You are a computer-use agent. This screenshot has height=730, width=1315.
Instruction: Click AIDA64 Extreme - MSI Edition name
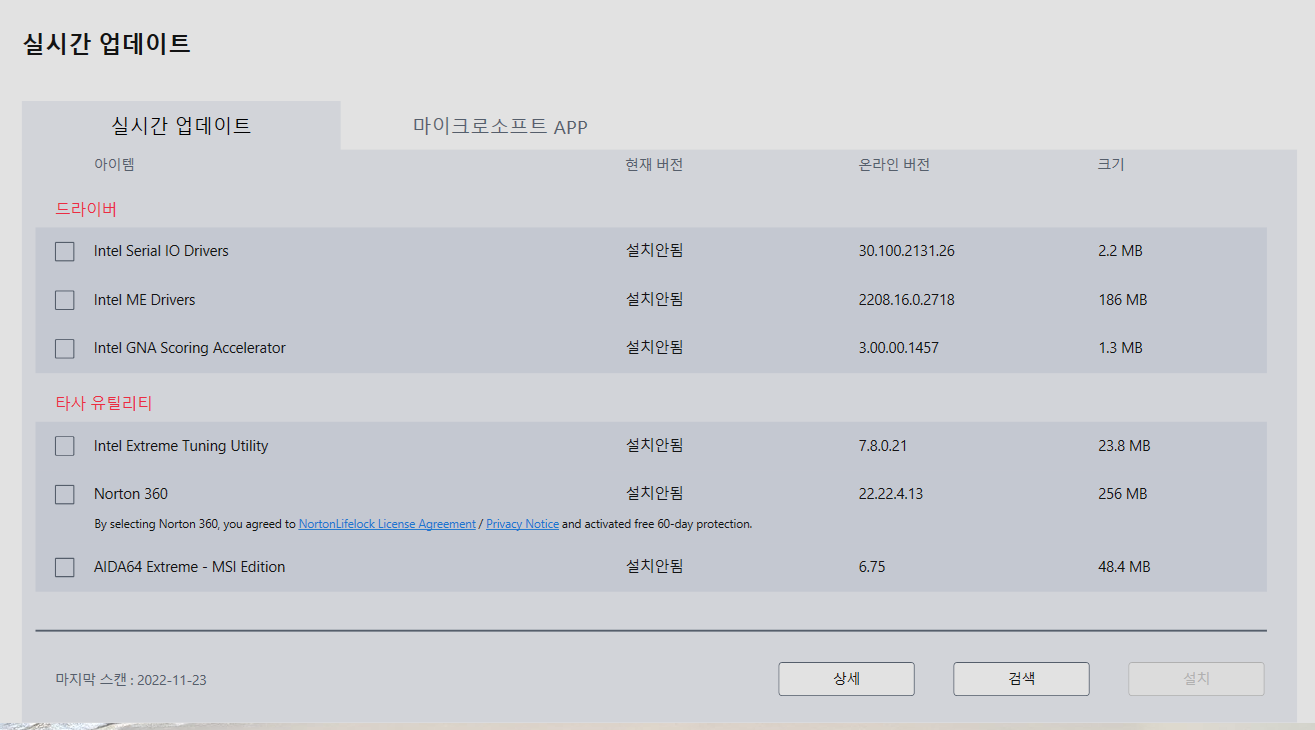(x=190, y=567)
